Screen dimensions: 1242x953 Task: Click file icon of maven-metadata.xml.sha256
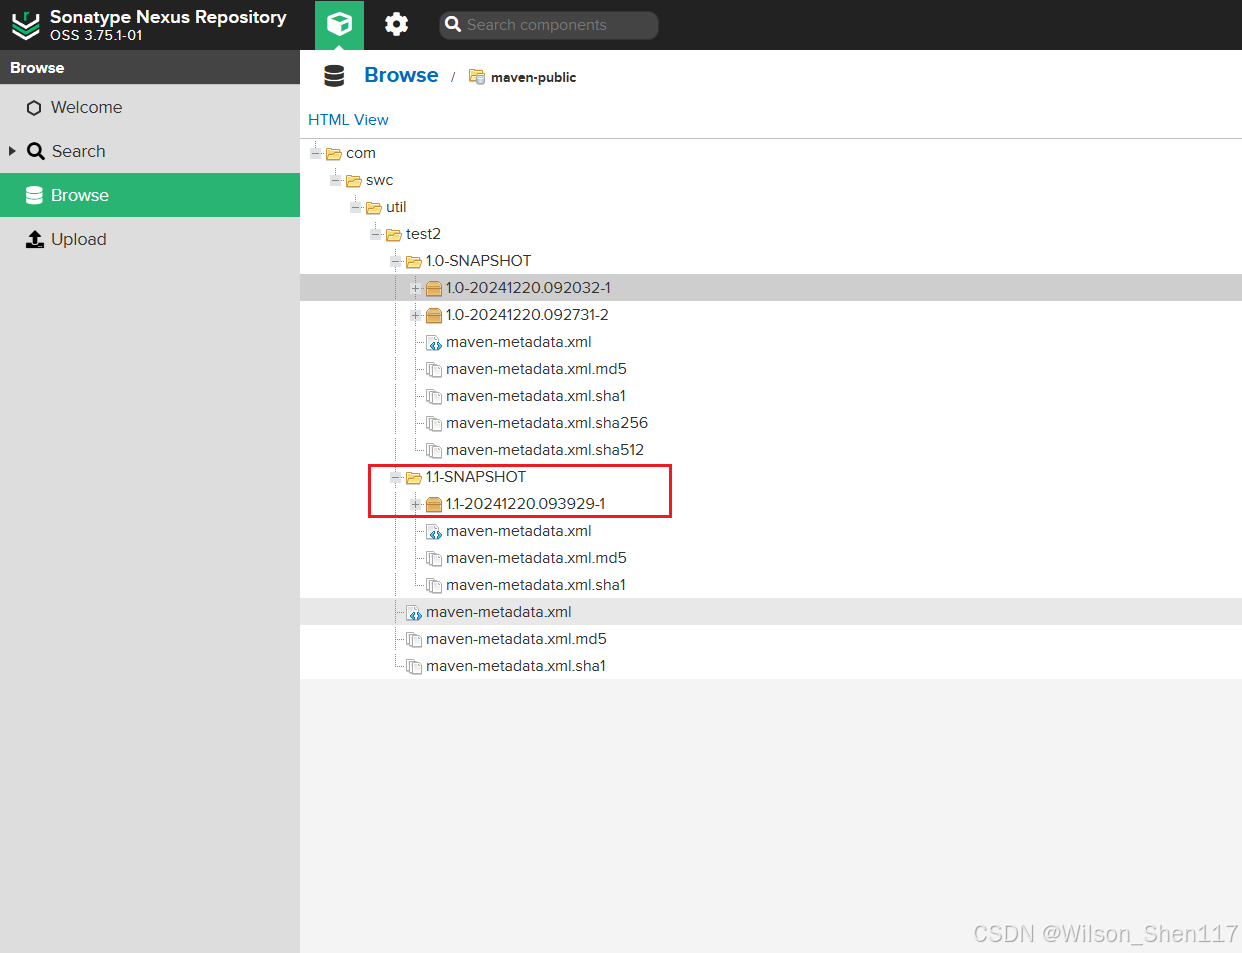[434, 423]
